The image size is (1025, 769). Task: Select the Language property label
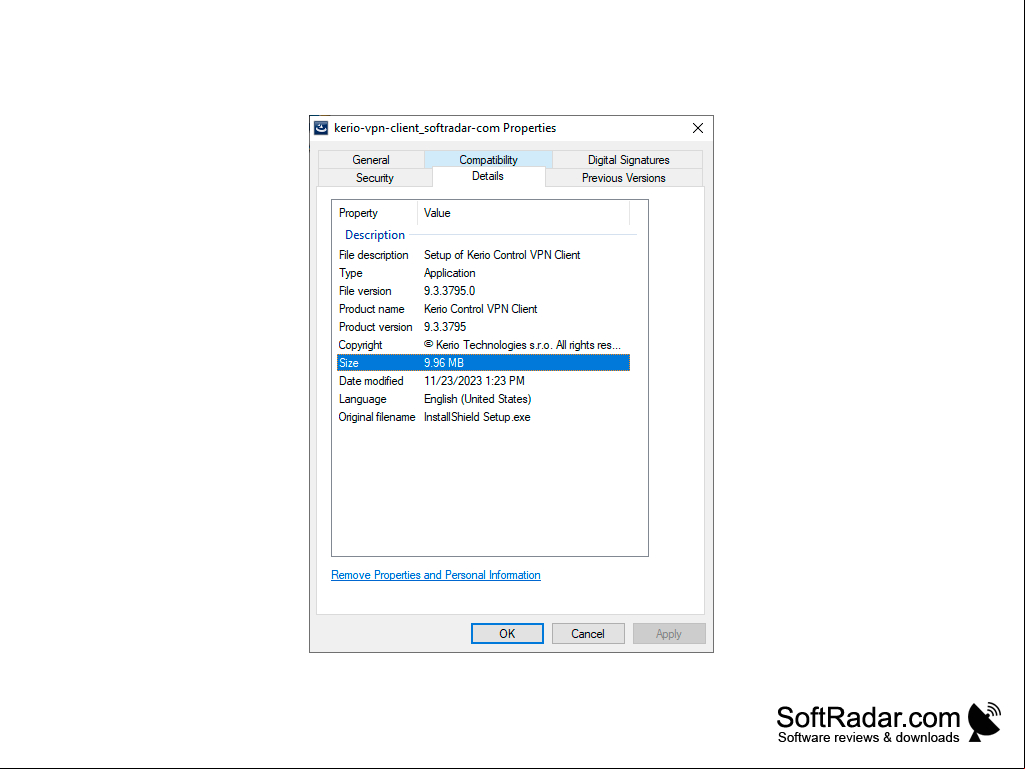[x=362, y=399]
